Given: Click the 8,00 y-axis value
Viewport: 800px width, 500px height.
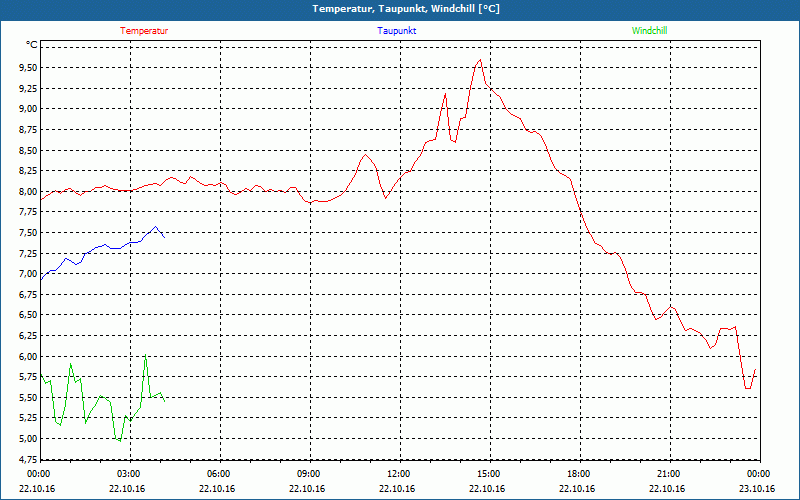Looking at the screenshot, I should click(x=28, y=191).
